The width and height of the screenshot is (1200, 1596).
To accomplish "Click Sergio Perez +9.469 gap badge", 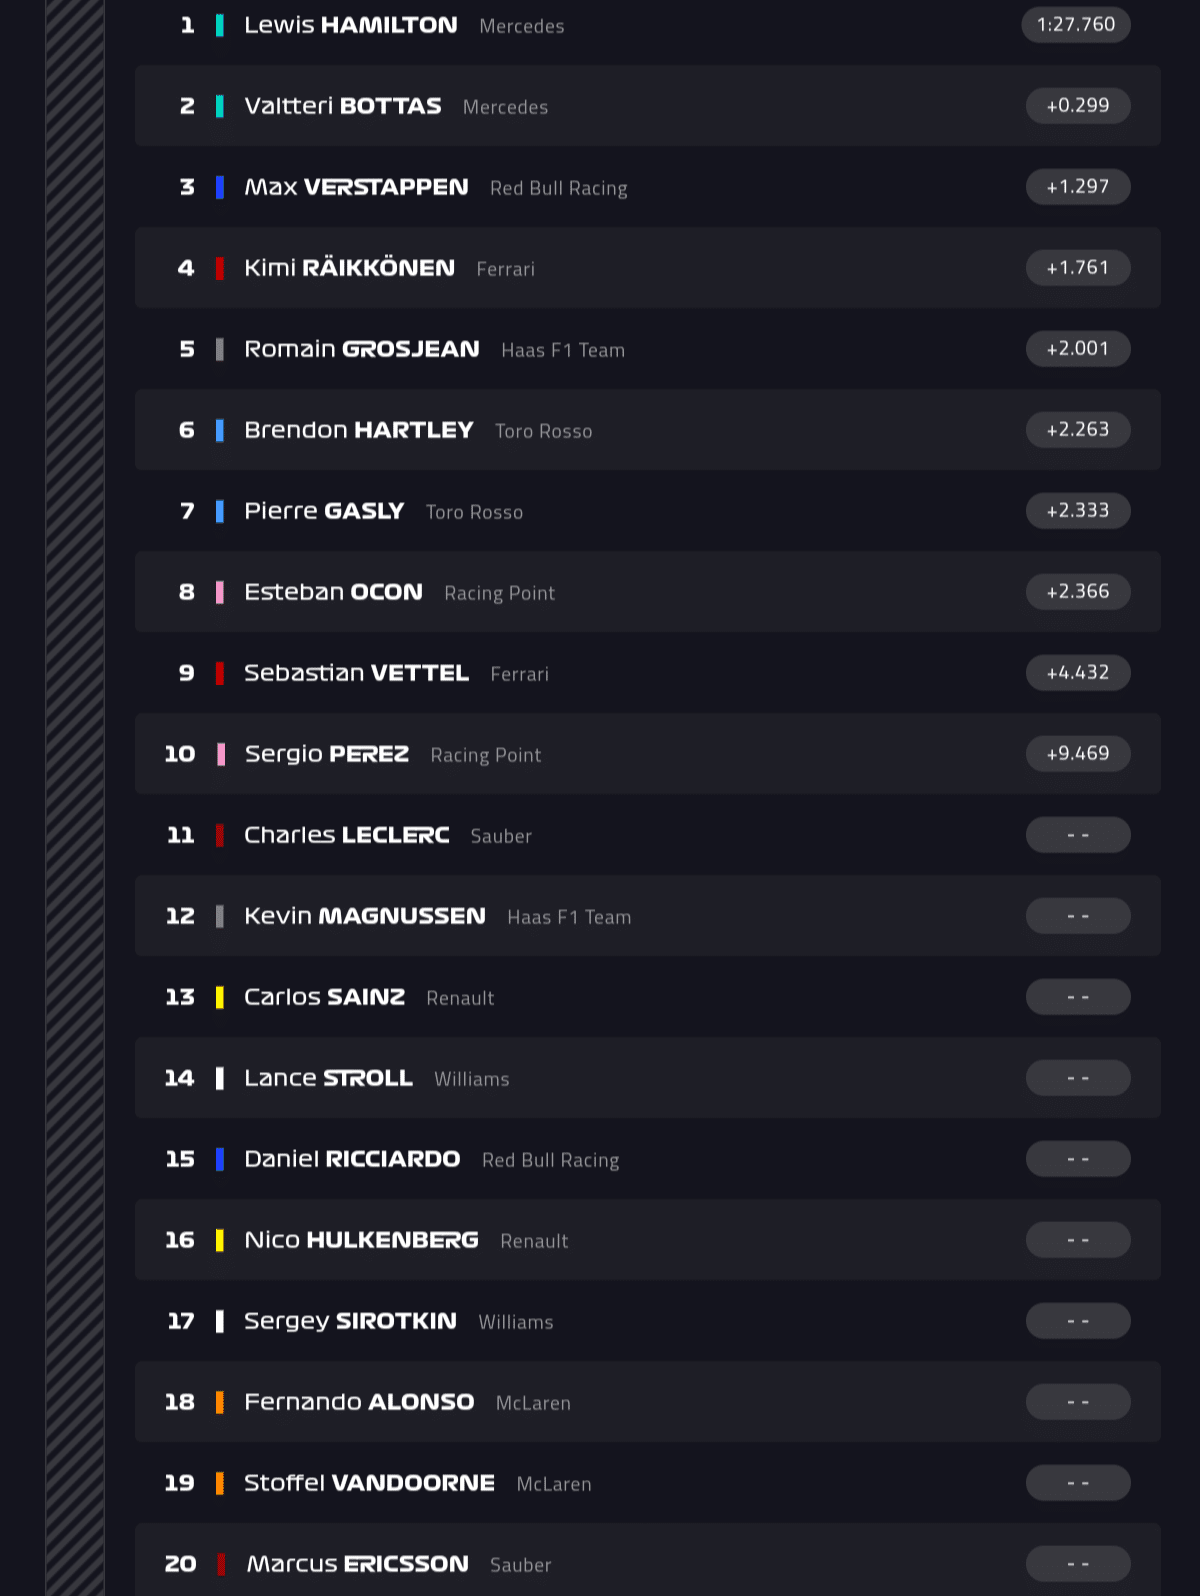I will click(1078, 753).
